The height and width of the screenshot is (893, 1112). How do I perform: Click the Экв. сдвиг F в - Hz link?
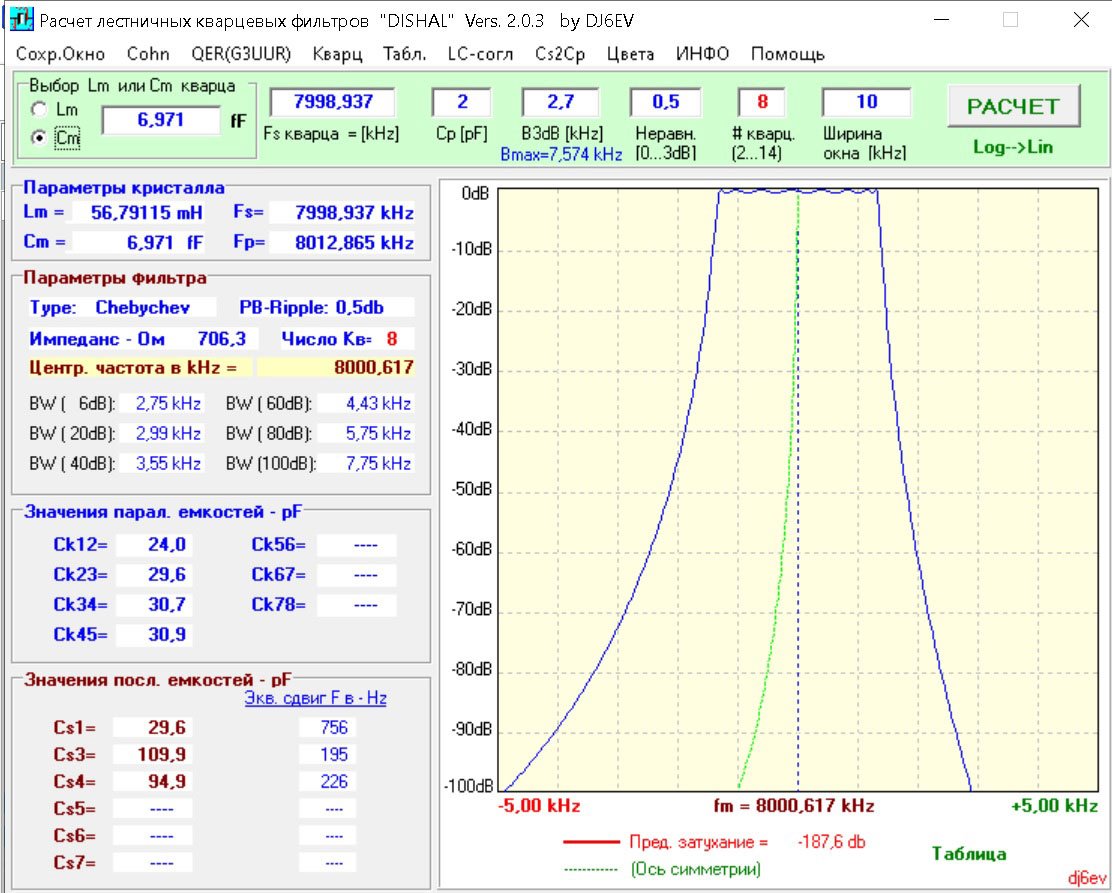pyautogui.click(x=315, y=698)
